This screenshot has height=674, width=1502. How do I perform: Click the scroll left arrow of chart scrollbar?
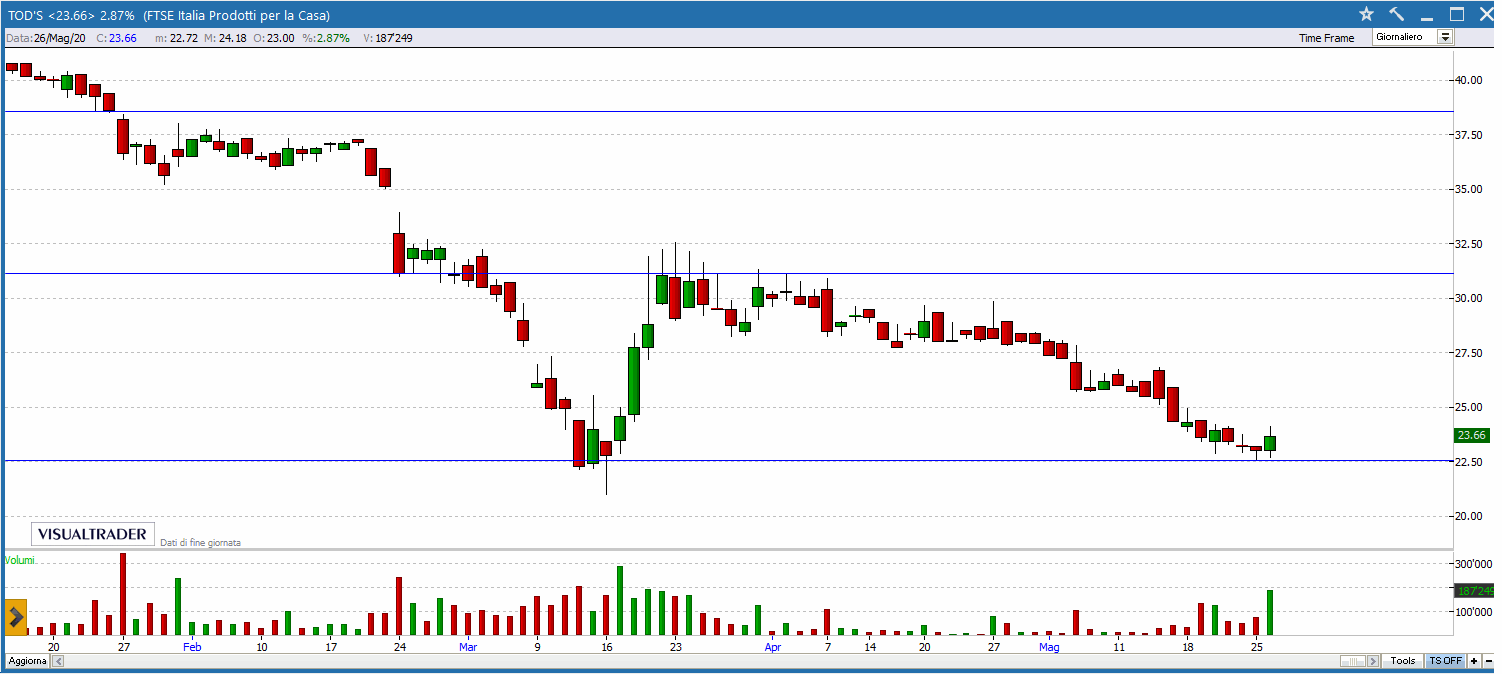coord(58,661)
